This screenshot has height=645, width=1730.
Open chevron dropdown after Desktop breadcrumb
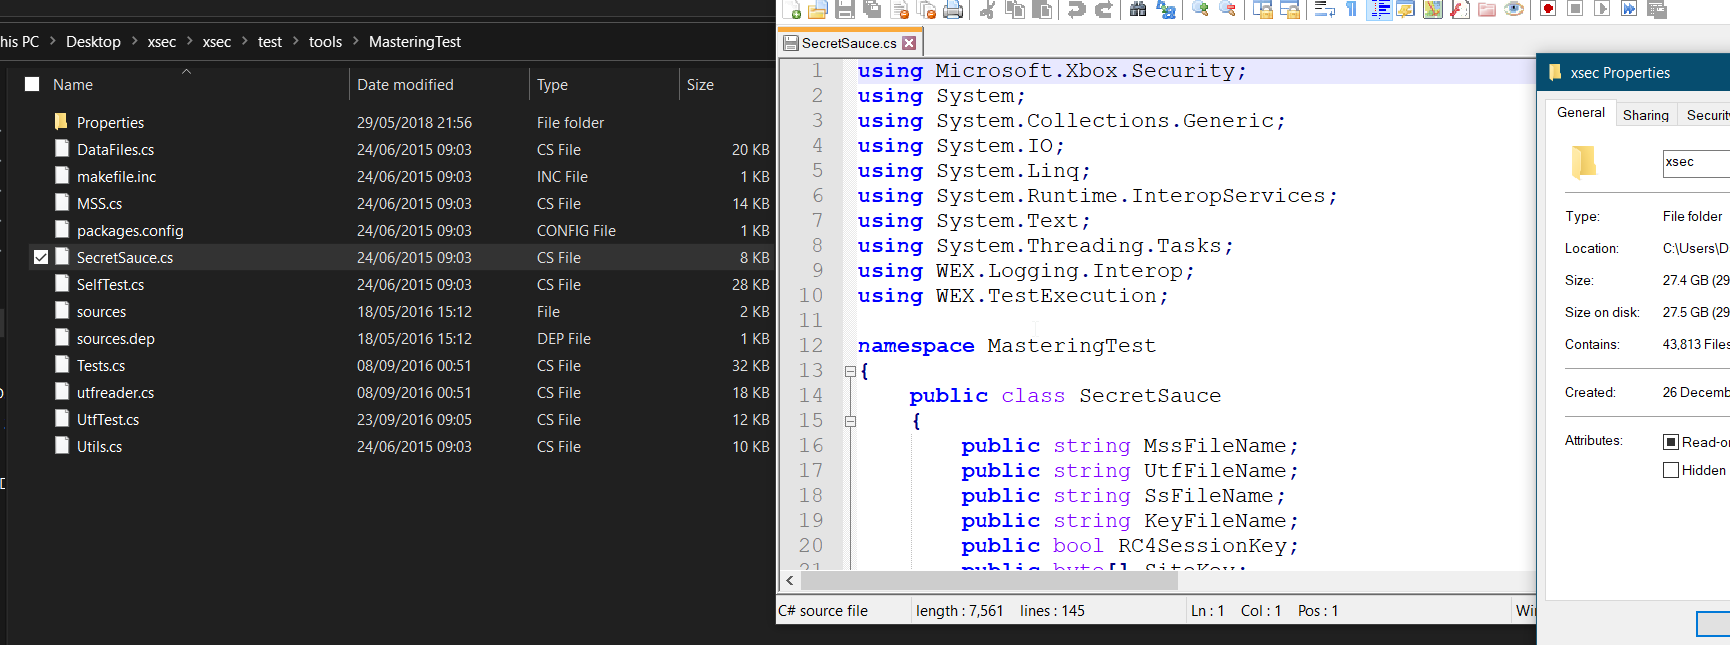(x=134, y=41)
